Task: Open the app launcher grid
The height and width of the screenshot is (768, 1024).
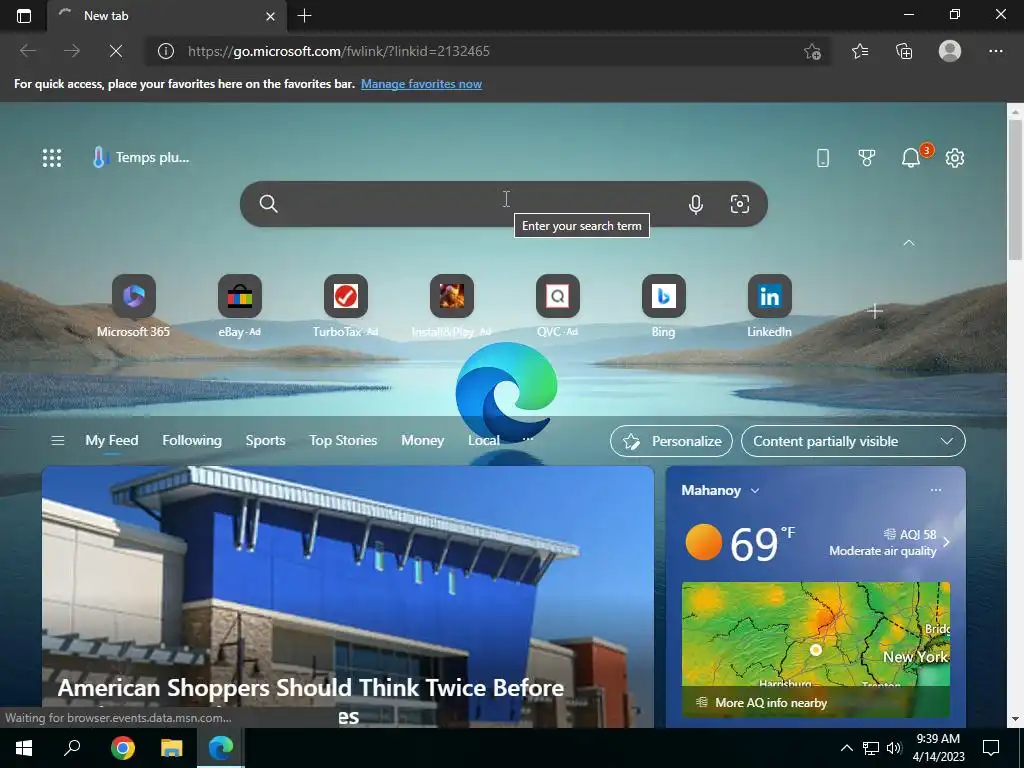Action: (52, 157)
